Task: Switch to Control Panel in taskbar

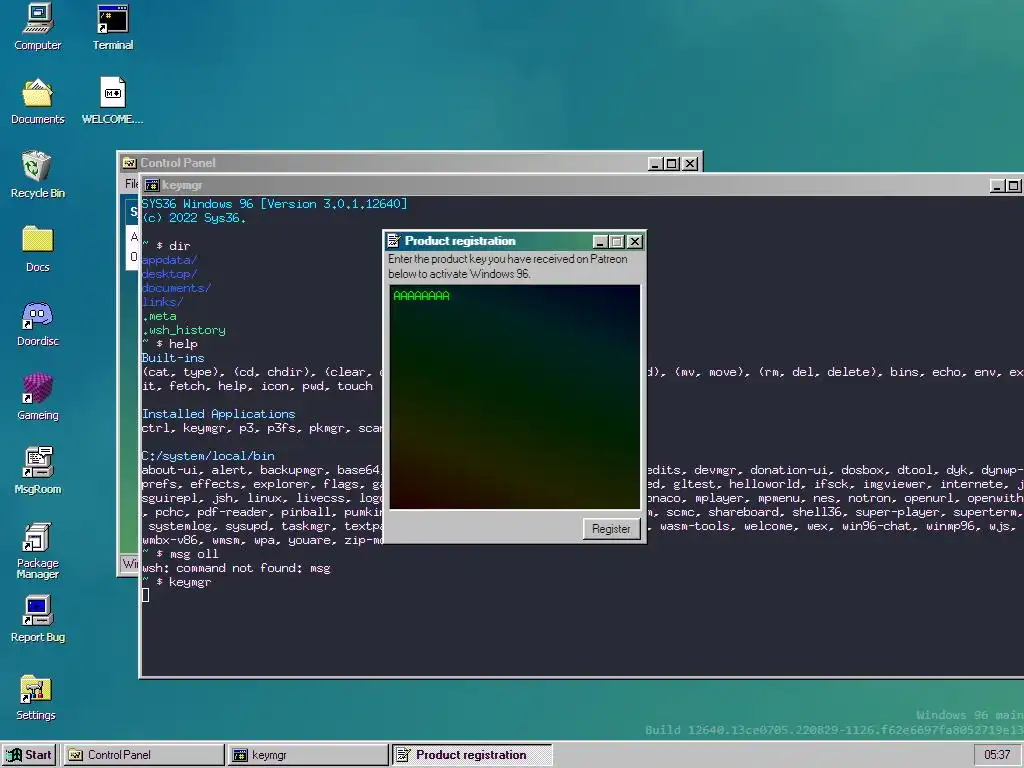Action: (143, 755)
